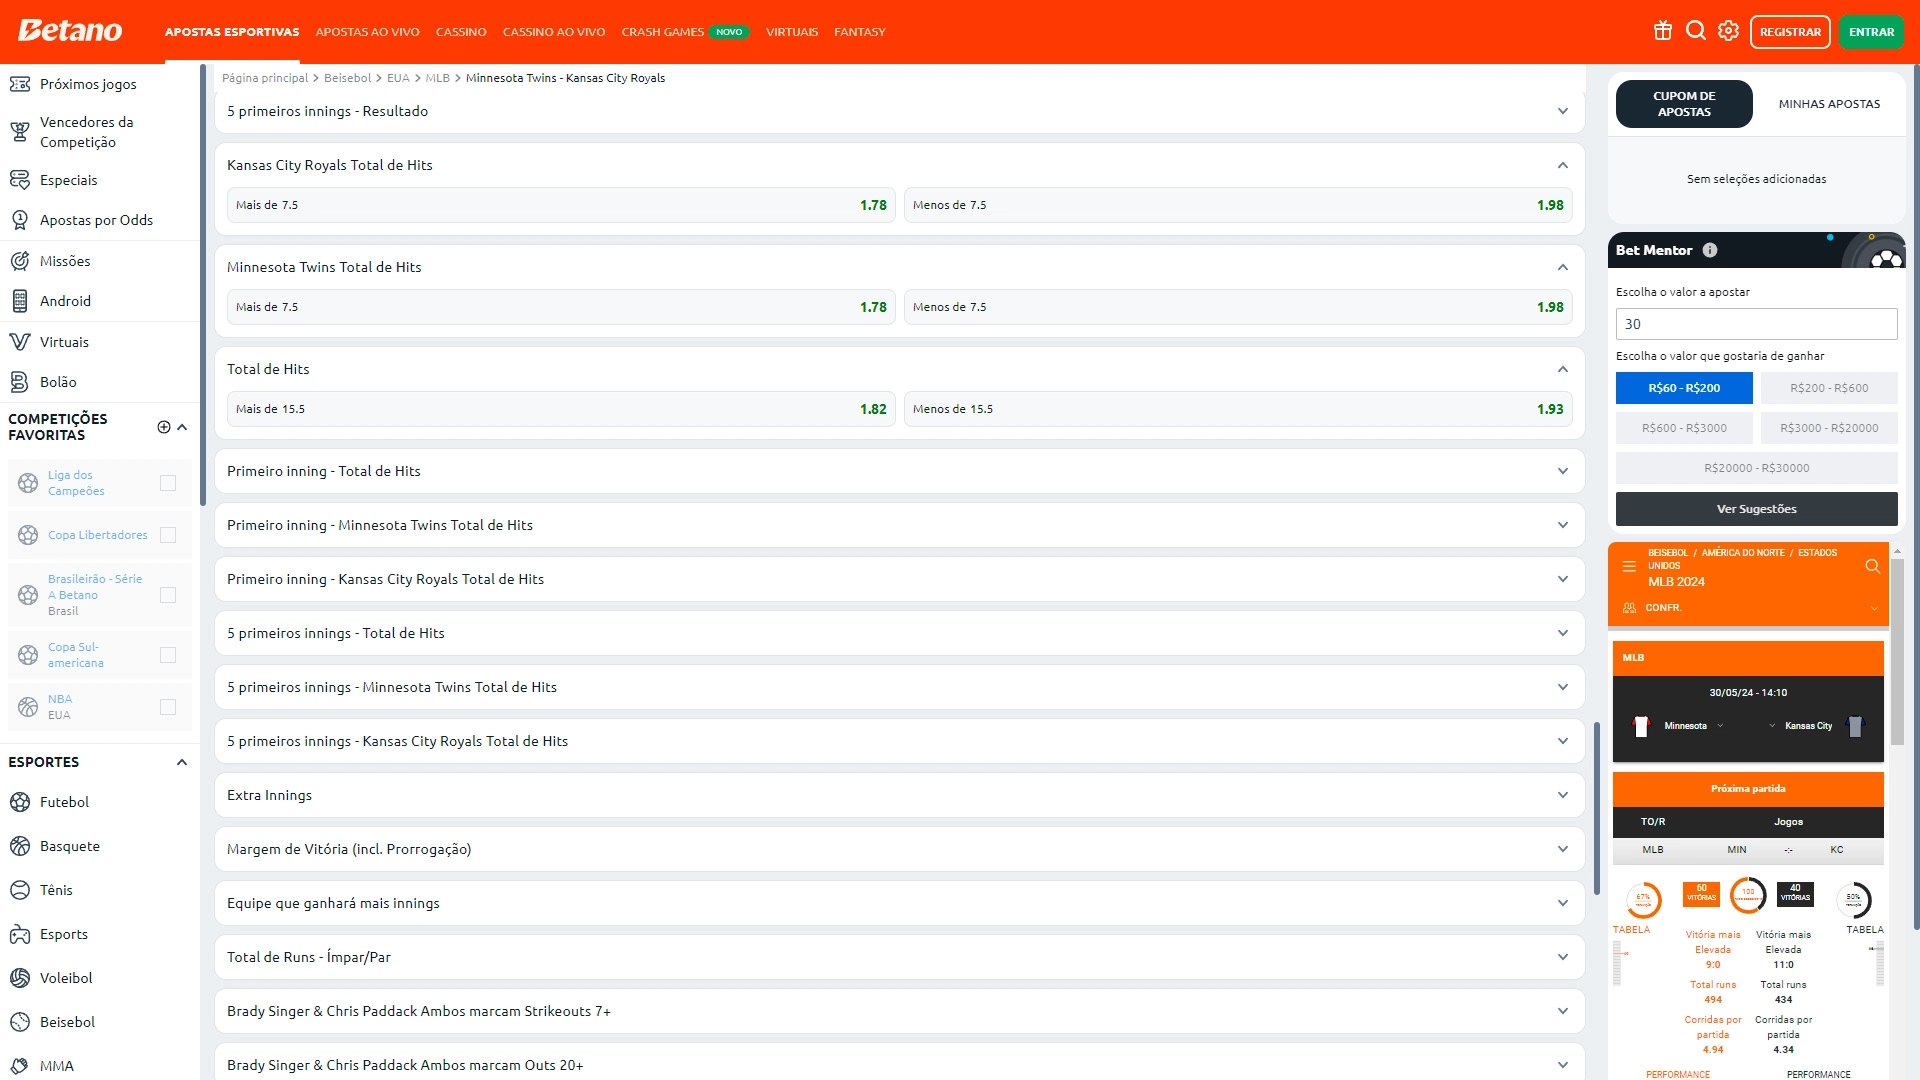Expand the Extra Innings market
Image resolution: width=1920 pixels, height=1080 pixels.
1562,795
